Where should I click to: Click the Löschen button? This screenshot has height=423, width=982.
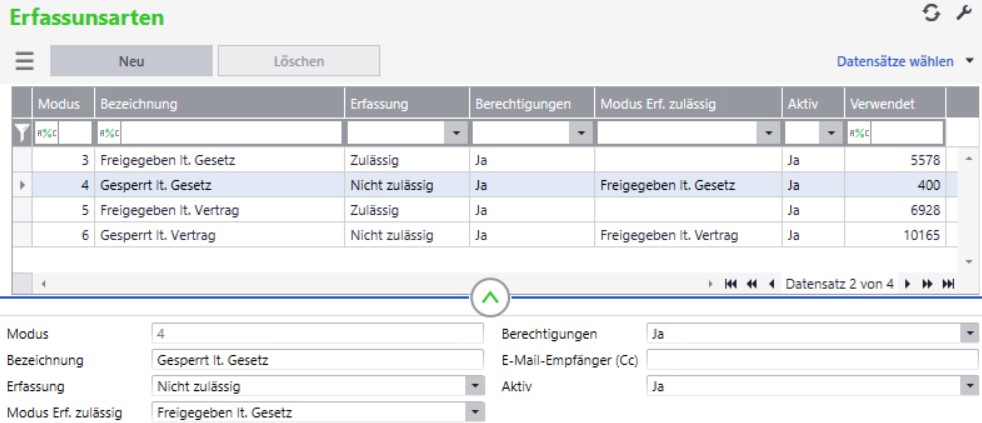298,61
